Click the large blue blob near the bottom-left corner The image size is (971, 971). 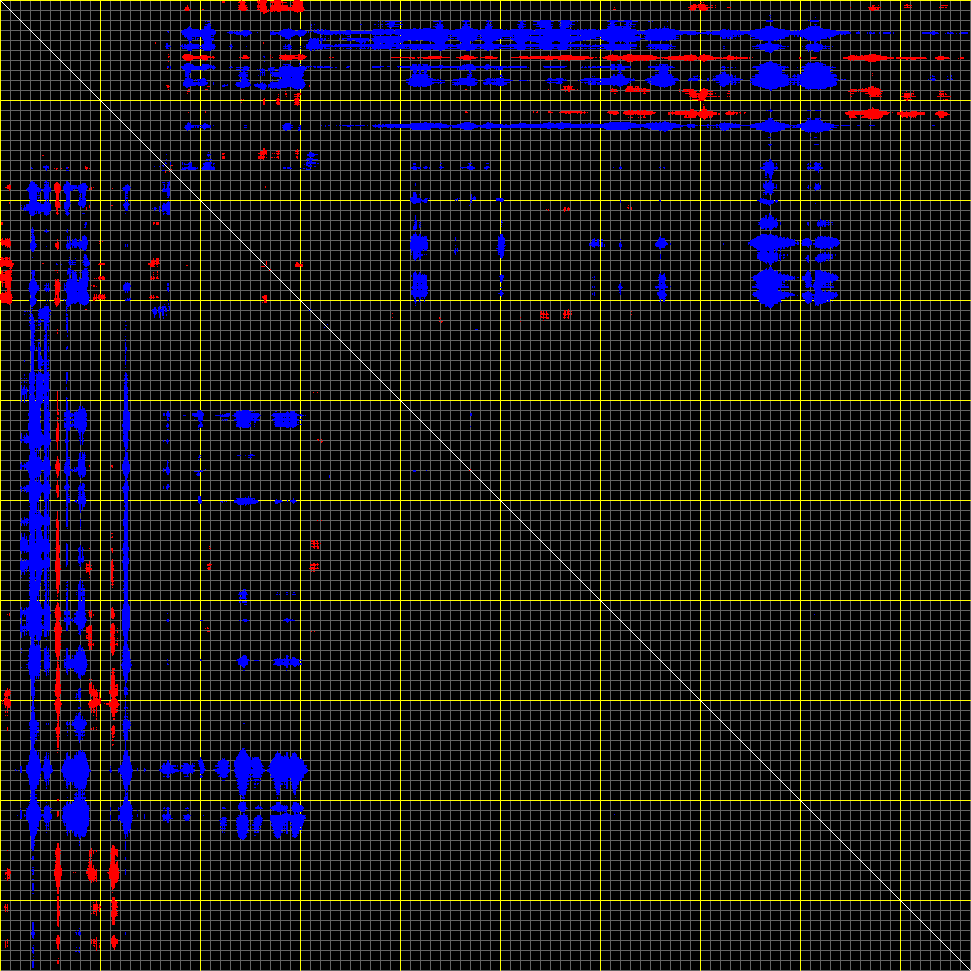[76, 817]
